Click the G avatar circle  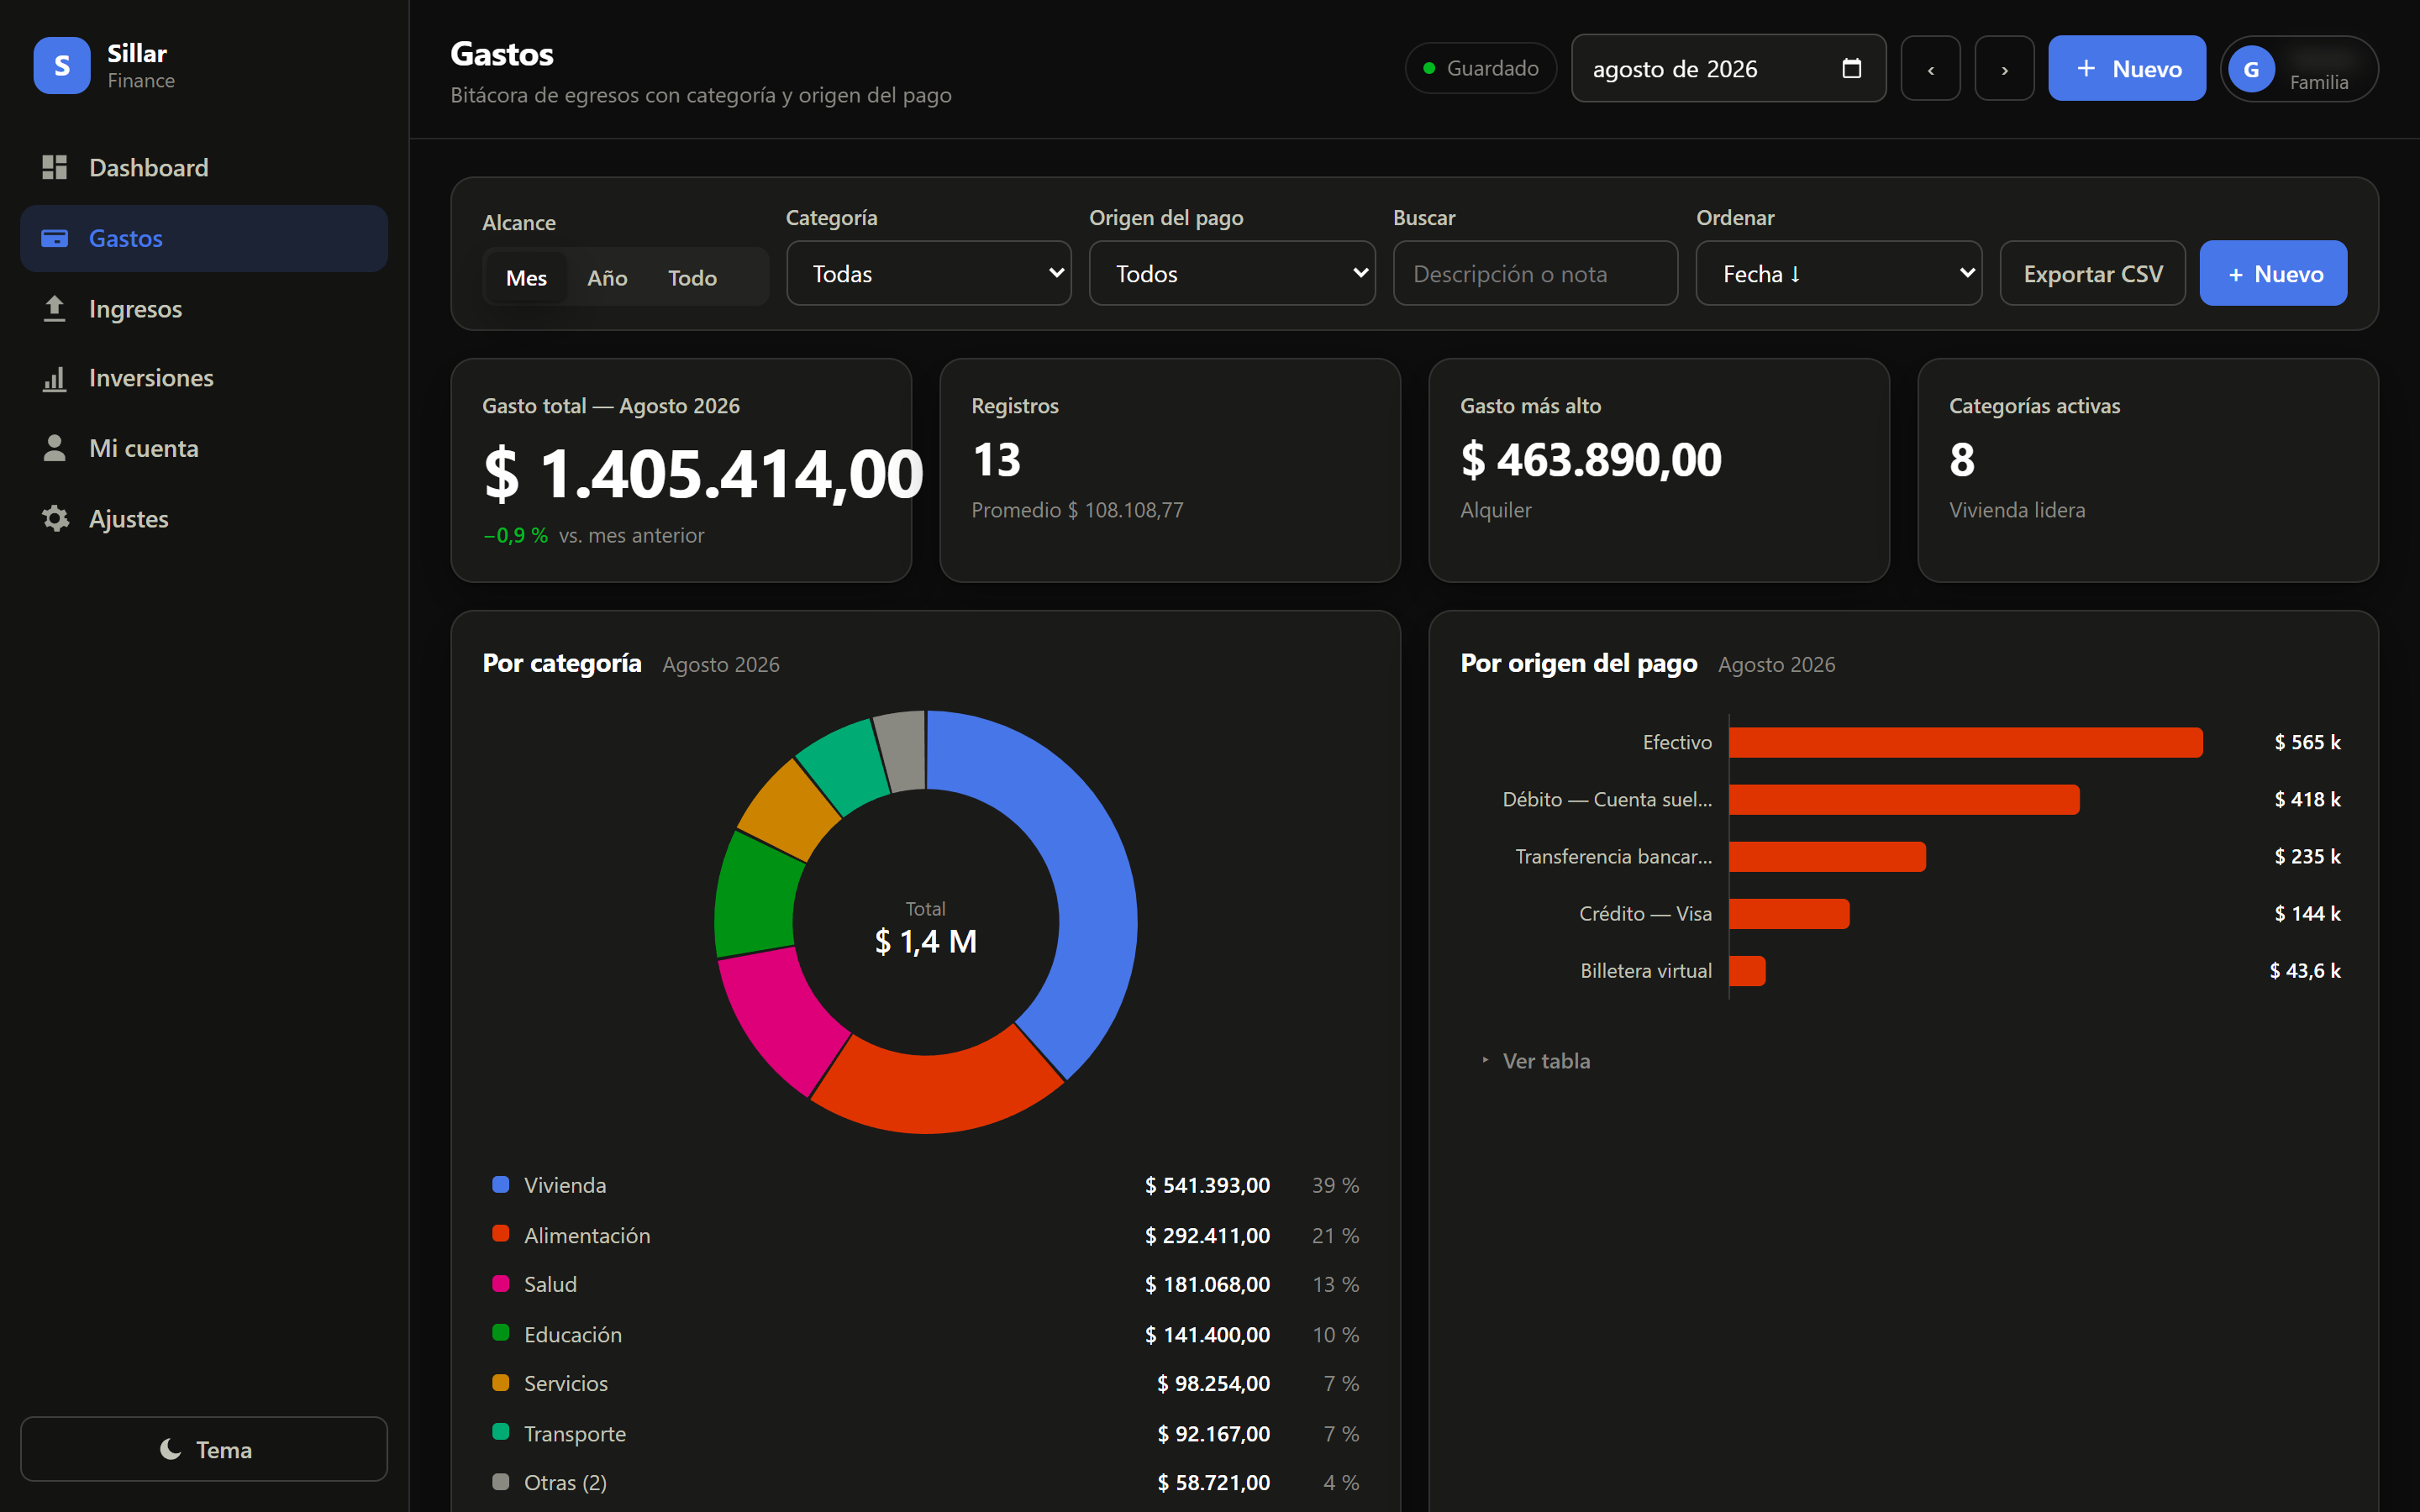(2251, 69)
